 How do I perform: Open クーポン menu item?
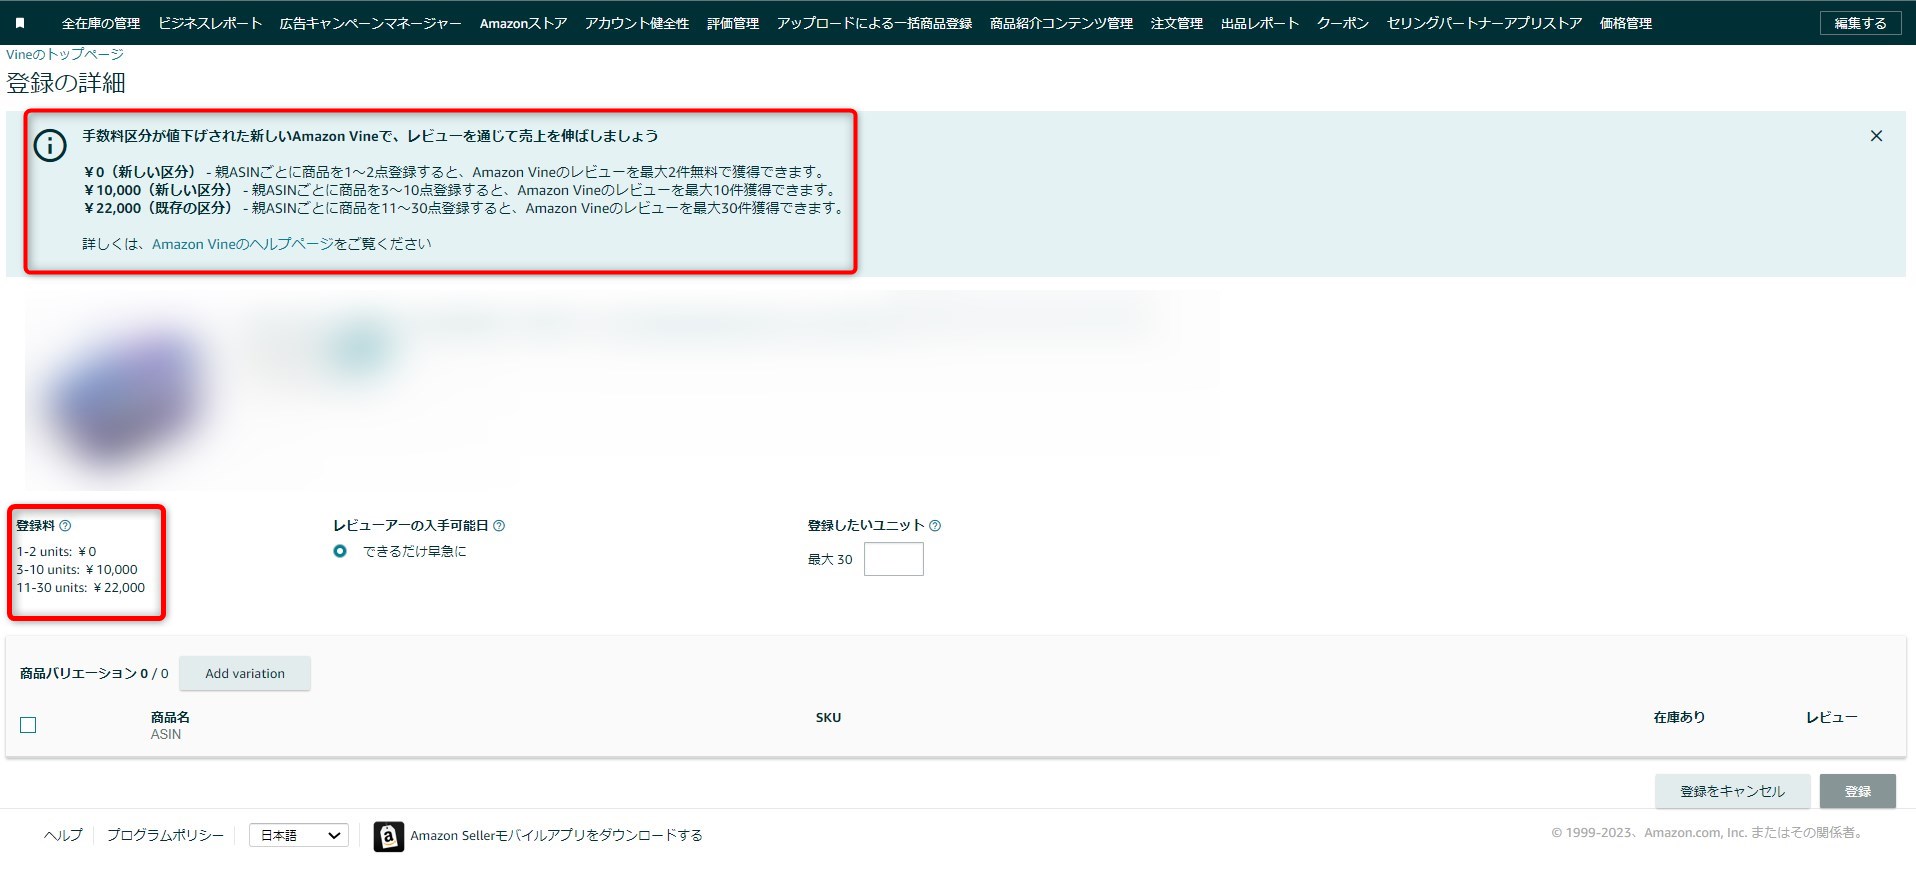[x=1343, y=23]
